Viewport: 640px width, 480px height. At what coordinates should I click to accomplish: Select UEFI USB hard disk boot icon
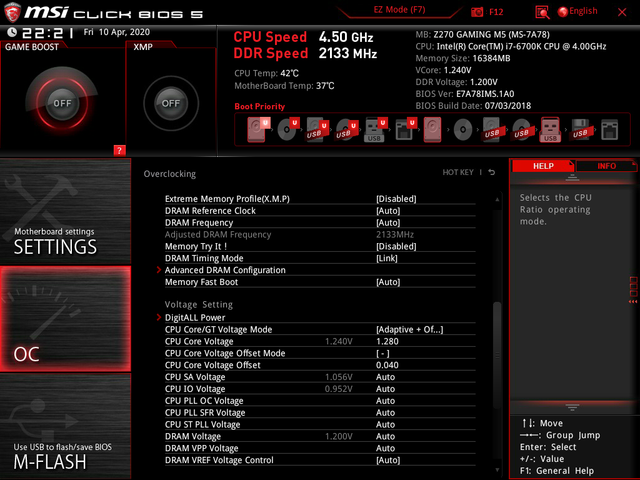(x=318, y=129)
